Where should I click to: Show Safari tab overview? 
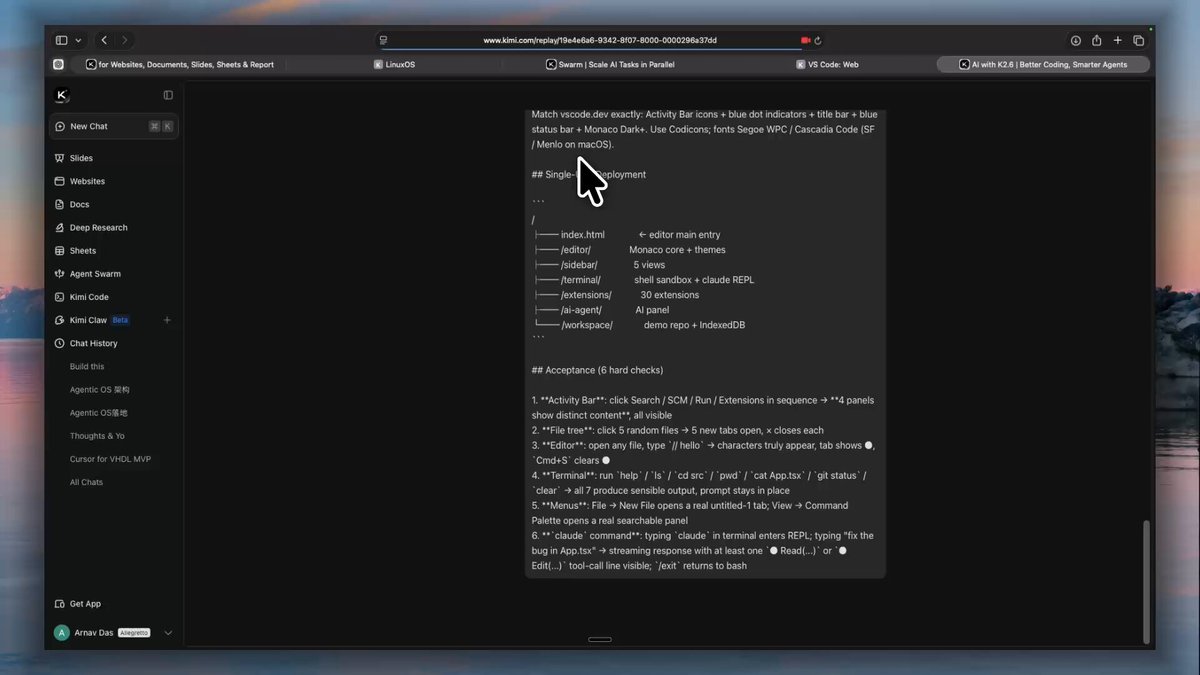(1138, 40)
